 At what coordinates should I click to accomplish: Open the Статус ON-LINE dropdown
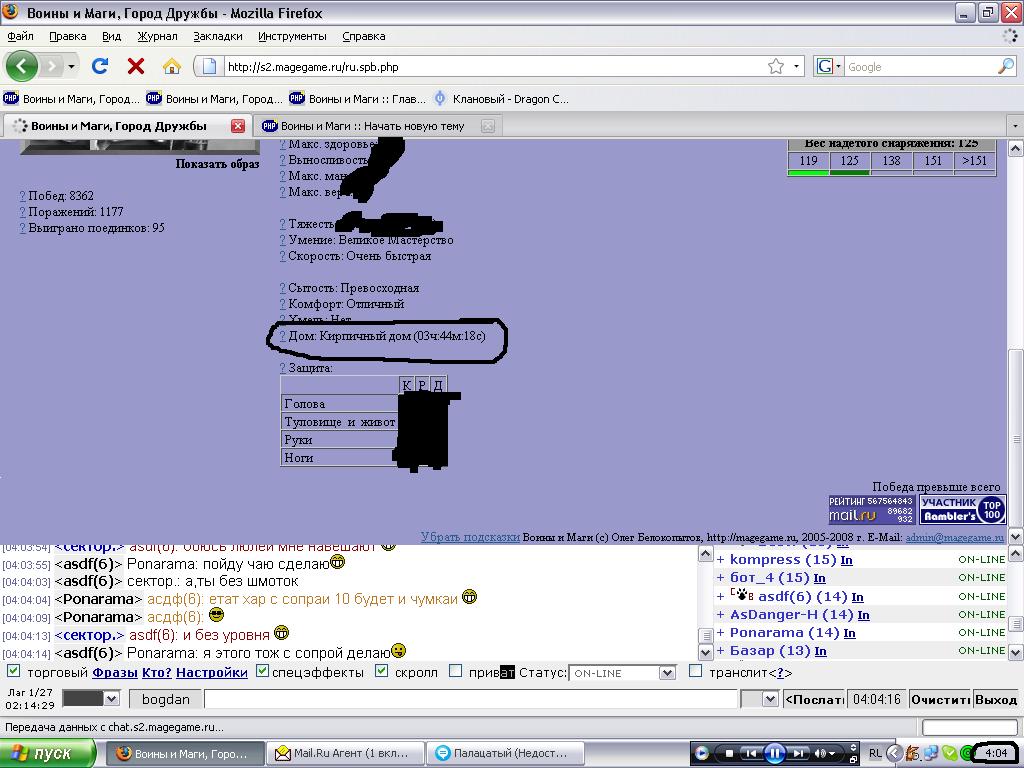coord(622,673)
